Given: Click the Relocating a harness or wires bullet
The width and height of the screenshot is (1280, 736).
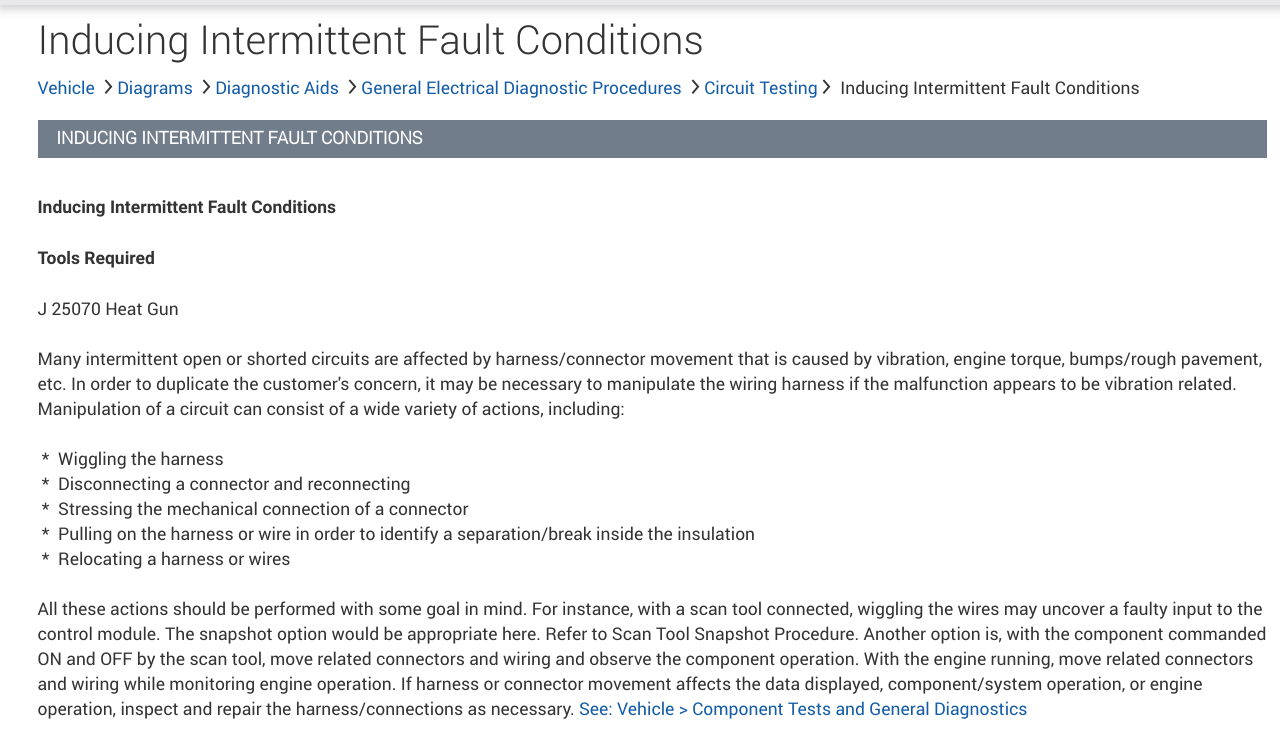Looking at the screenshot, I should [174, 559].
